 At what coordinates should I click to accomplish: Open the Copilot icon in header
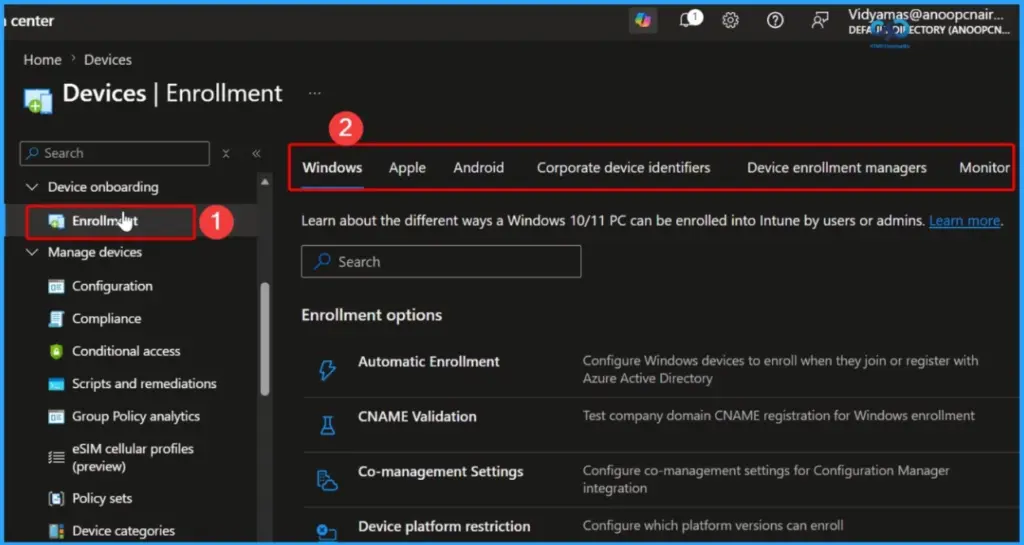[x=643, y=20]
